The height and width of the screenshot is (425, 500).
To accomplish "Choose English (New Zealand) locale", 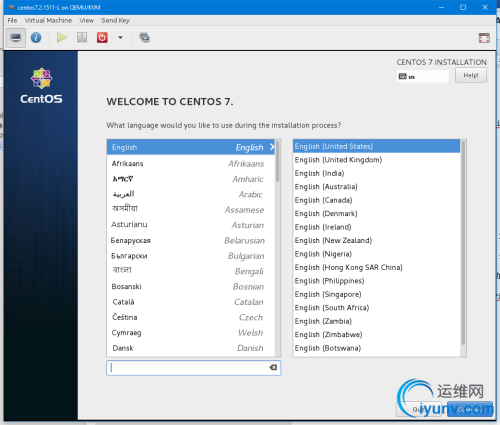I will pos(377,240).
